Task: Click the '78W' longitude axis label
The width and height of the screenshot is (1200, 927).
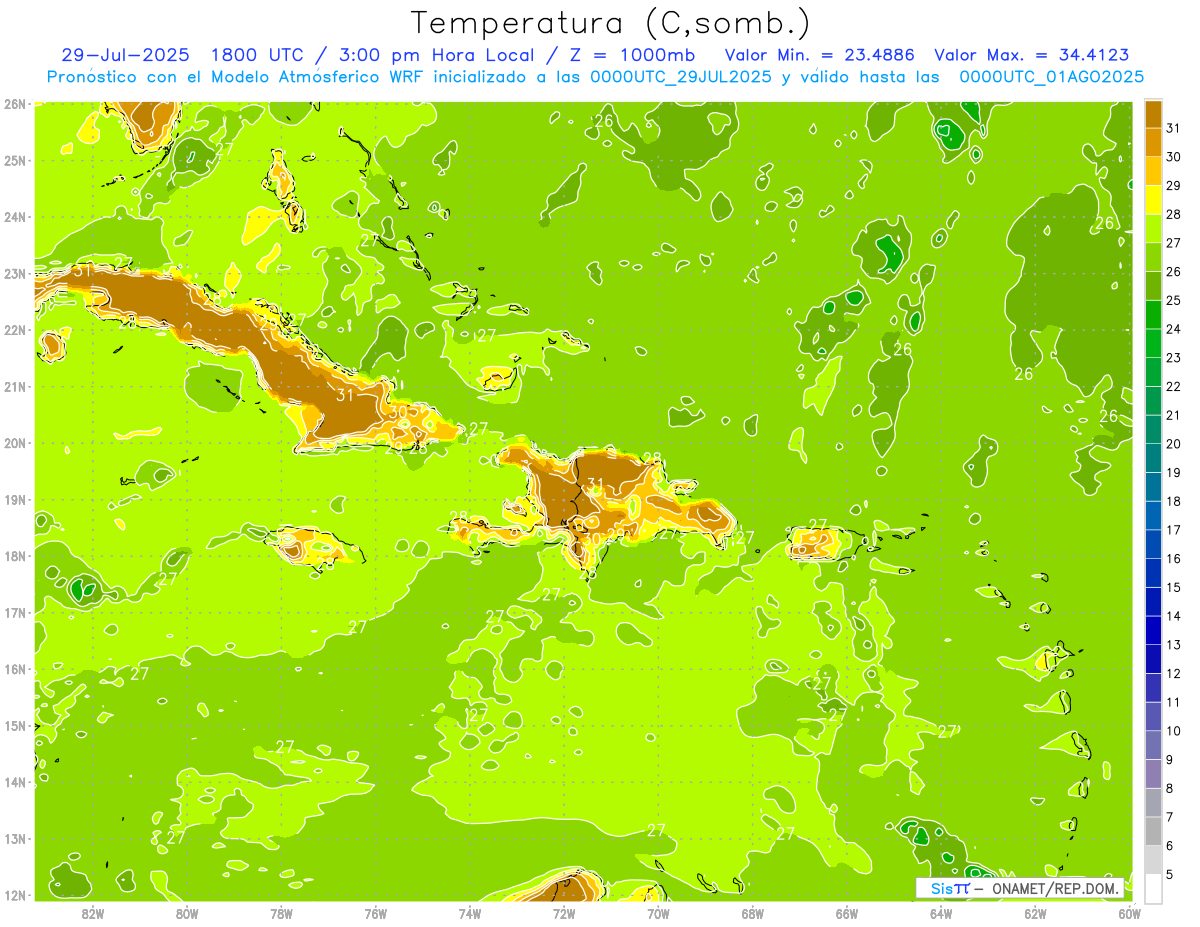Action: pyautogui.click(x=281, y=912)
